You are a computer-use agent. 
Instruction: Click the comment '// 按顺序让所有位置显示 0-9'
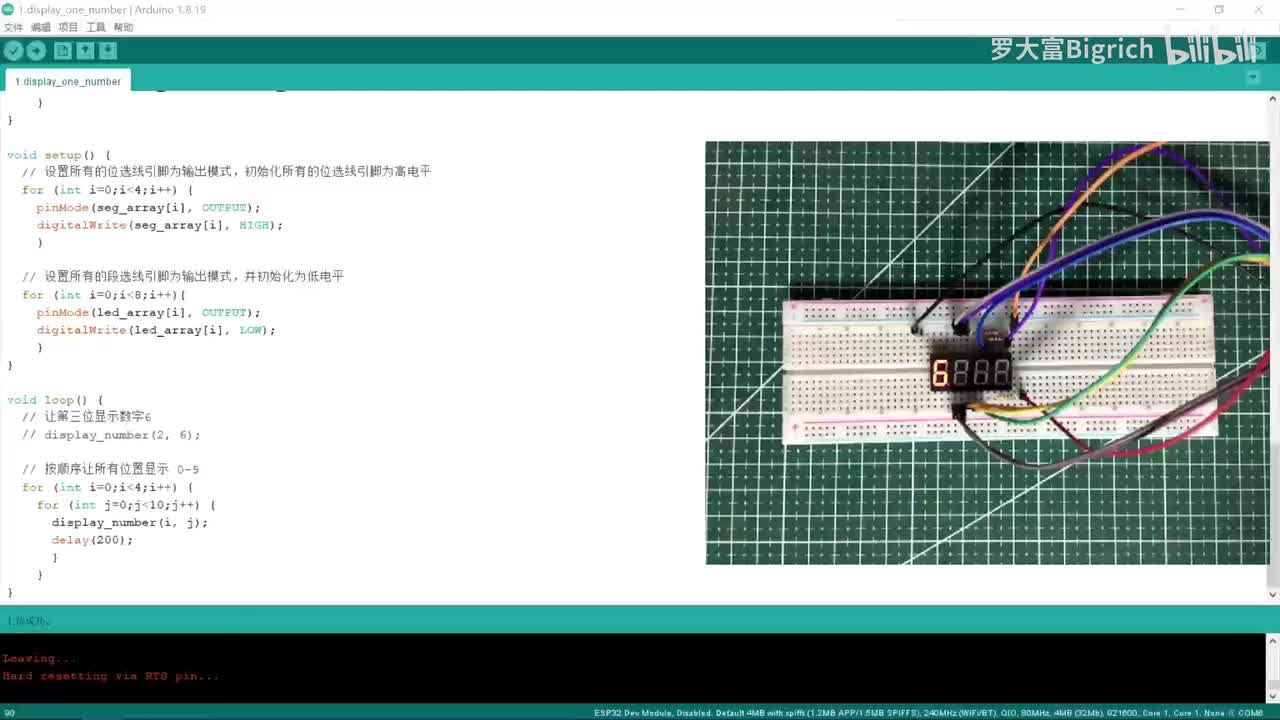pos(110,469)
